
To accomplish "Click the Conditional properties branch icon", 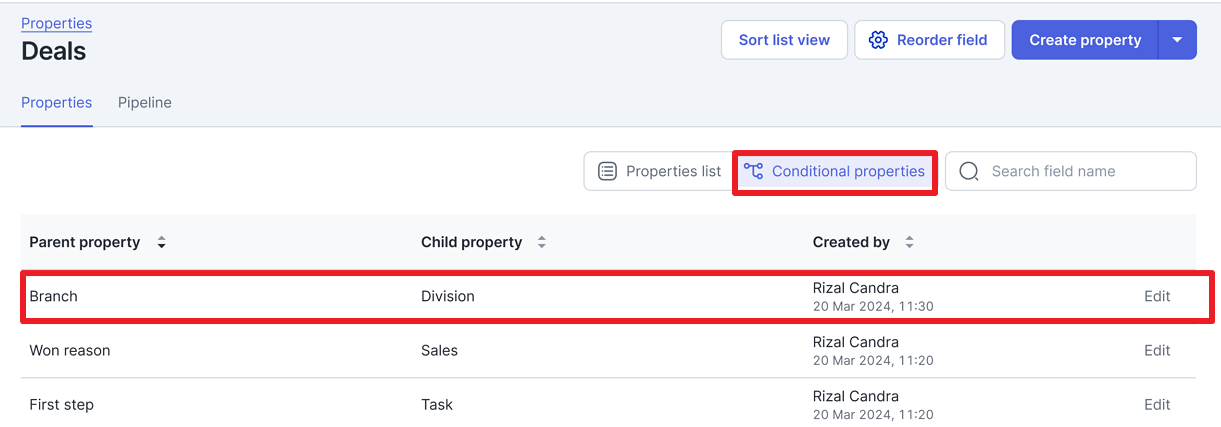I will [753, 171].
